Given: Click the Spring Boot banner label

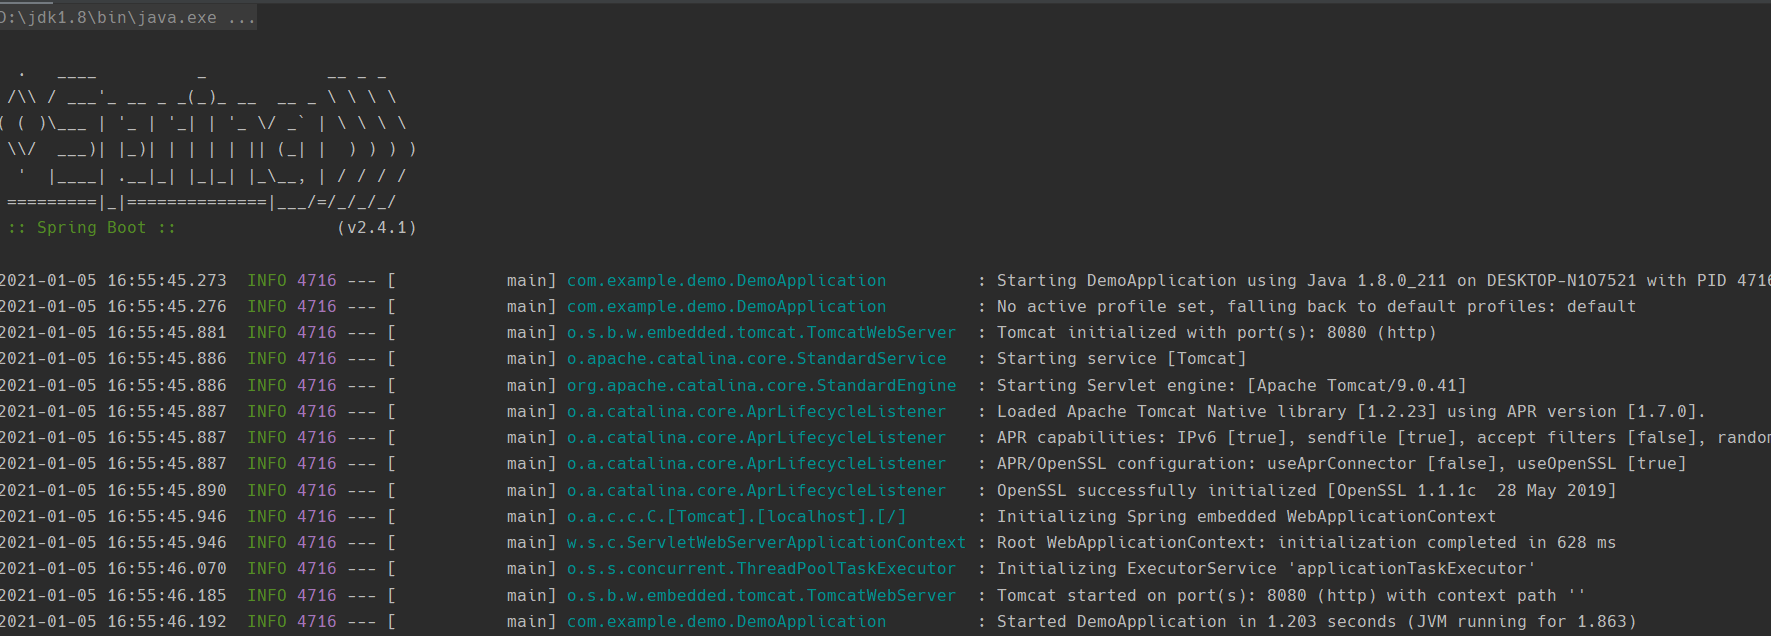Looking at the screenshot, I should point(92,227).
